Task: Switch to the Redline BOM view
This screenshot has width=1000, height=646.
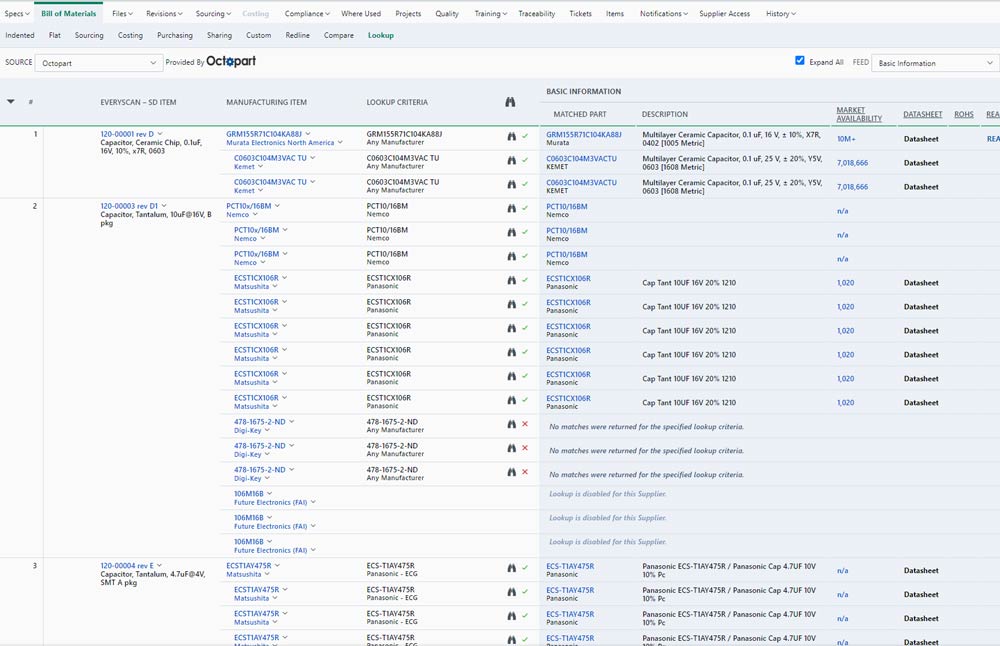Action: [297, 35]
